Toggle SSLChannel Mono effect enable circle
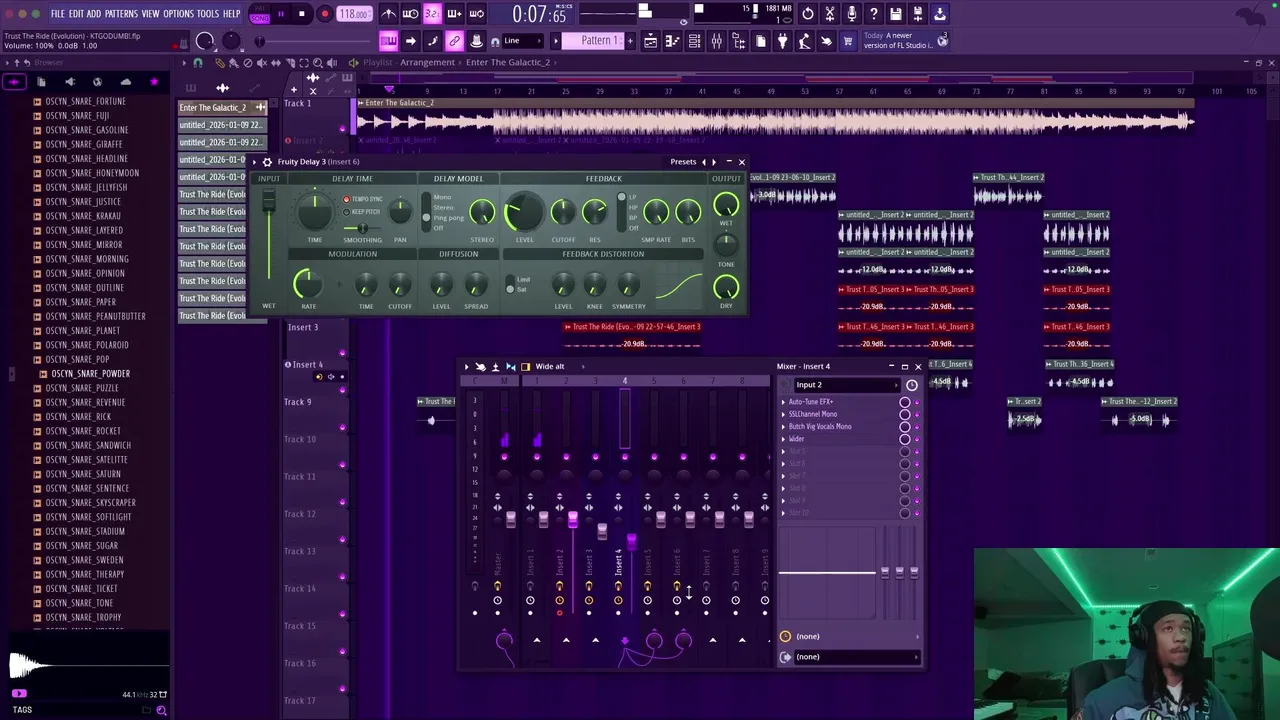The image size is (1280, 720). point(905,414)
